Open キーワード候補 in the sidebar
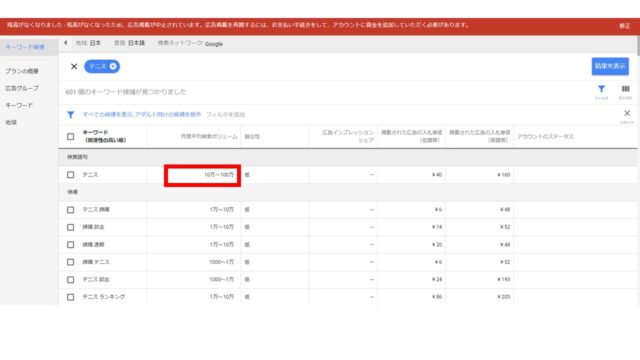This screenshot has height=360, width=640. [25, 47]
